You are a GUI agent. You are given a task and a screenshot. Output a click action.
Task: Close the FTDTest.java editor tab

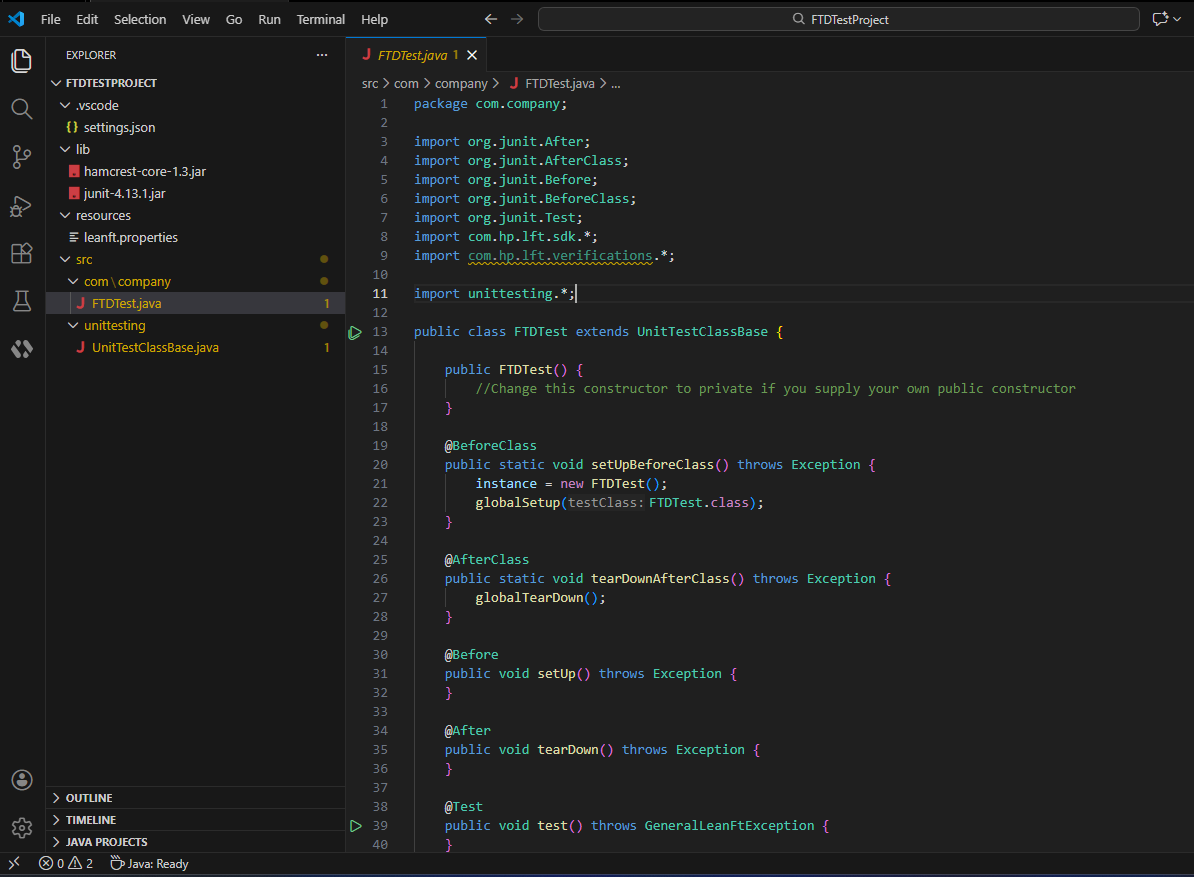pyautogui.click(x=472, y=55)
